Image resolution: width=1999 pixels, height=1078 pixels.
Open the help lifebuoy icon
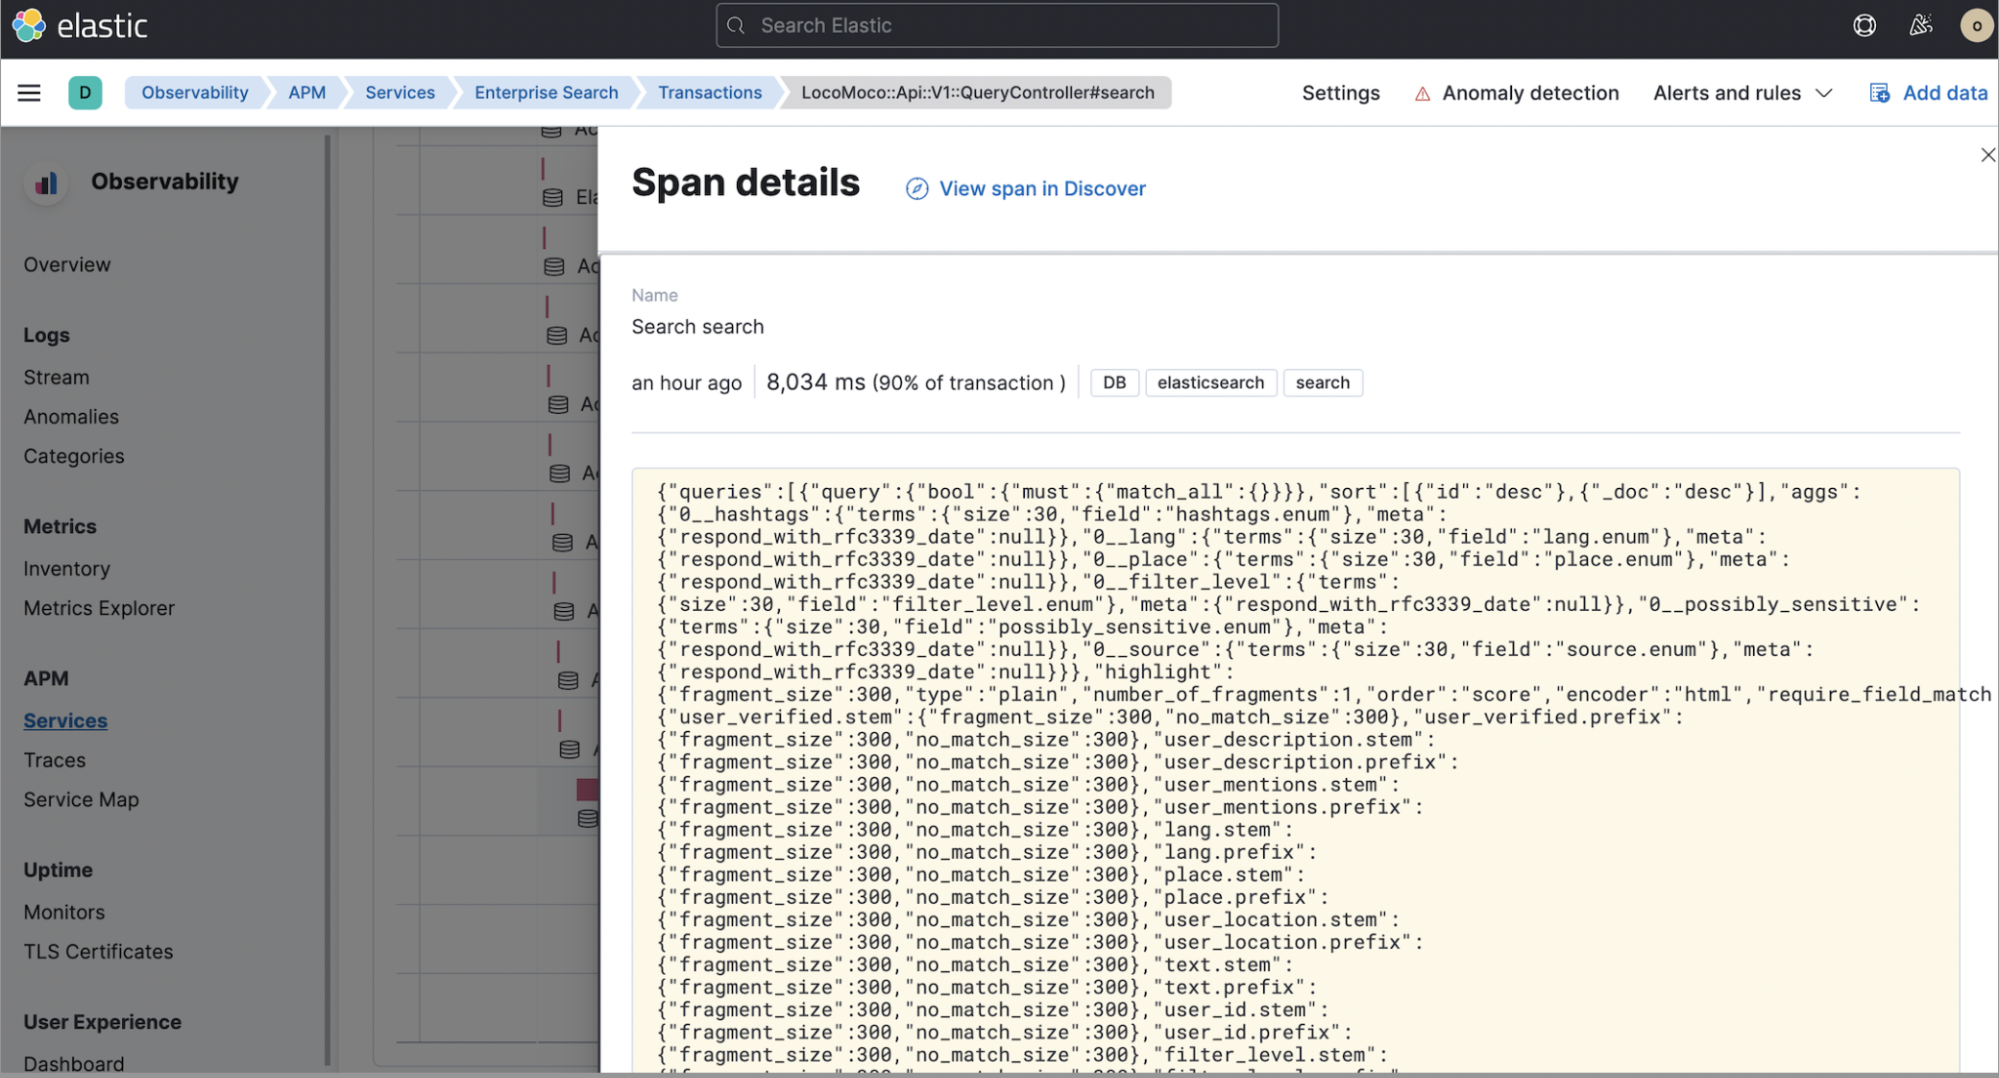(x=1865, y=26)
